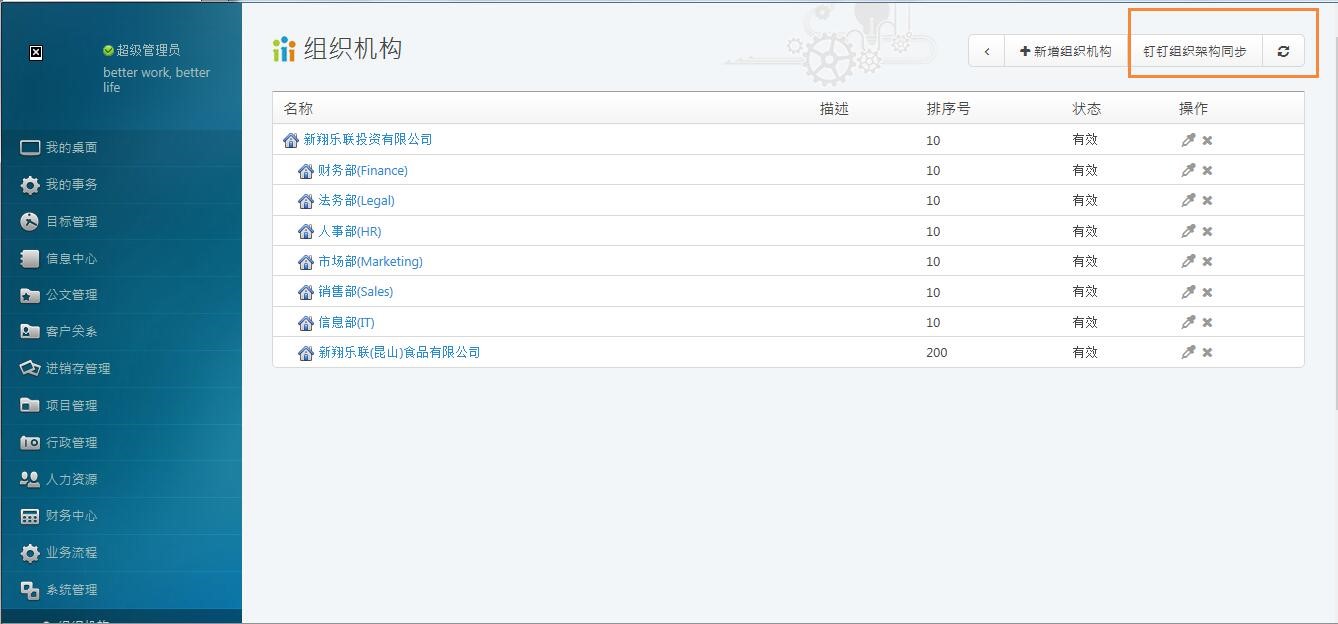Image resolution: width=1338 pixels, height=624 pixels.
Task: Open 项目管理 in sidebar
Action: [121, 405]
